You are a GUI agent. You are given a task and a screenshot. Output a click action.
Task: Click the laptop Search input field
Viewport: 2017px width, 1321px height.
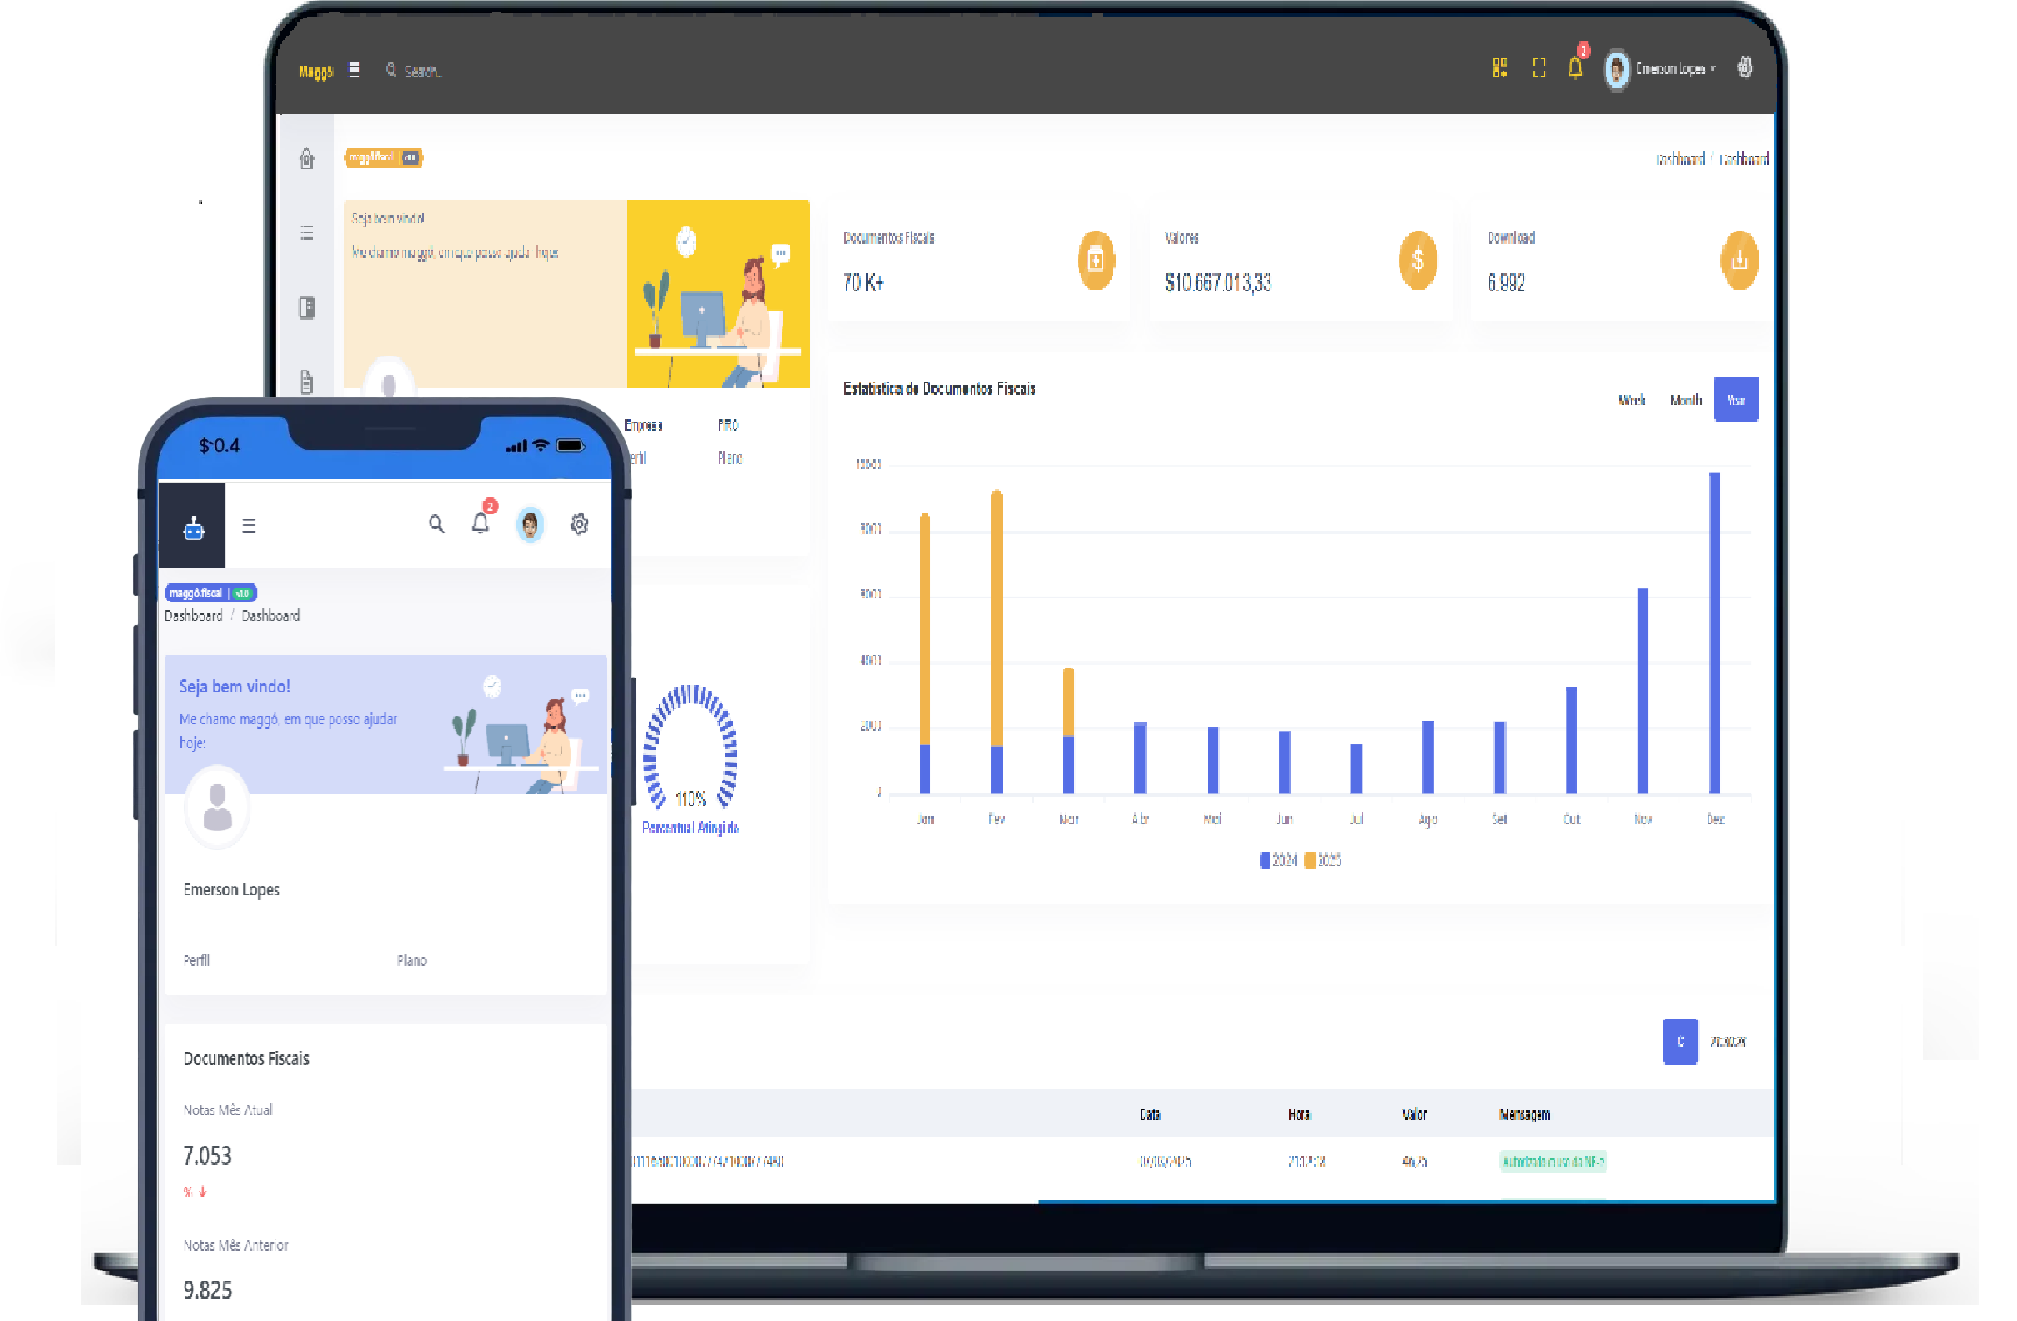click(422, 71)
